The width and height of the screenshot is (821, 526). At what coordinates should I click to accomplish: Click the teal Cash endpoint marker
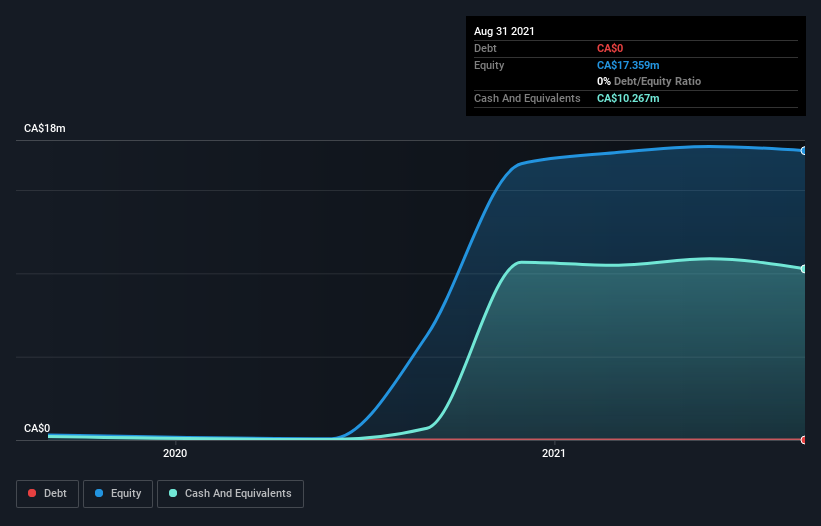tap(804, 269)
